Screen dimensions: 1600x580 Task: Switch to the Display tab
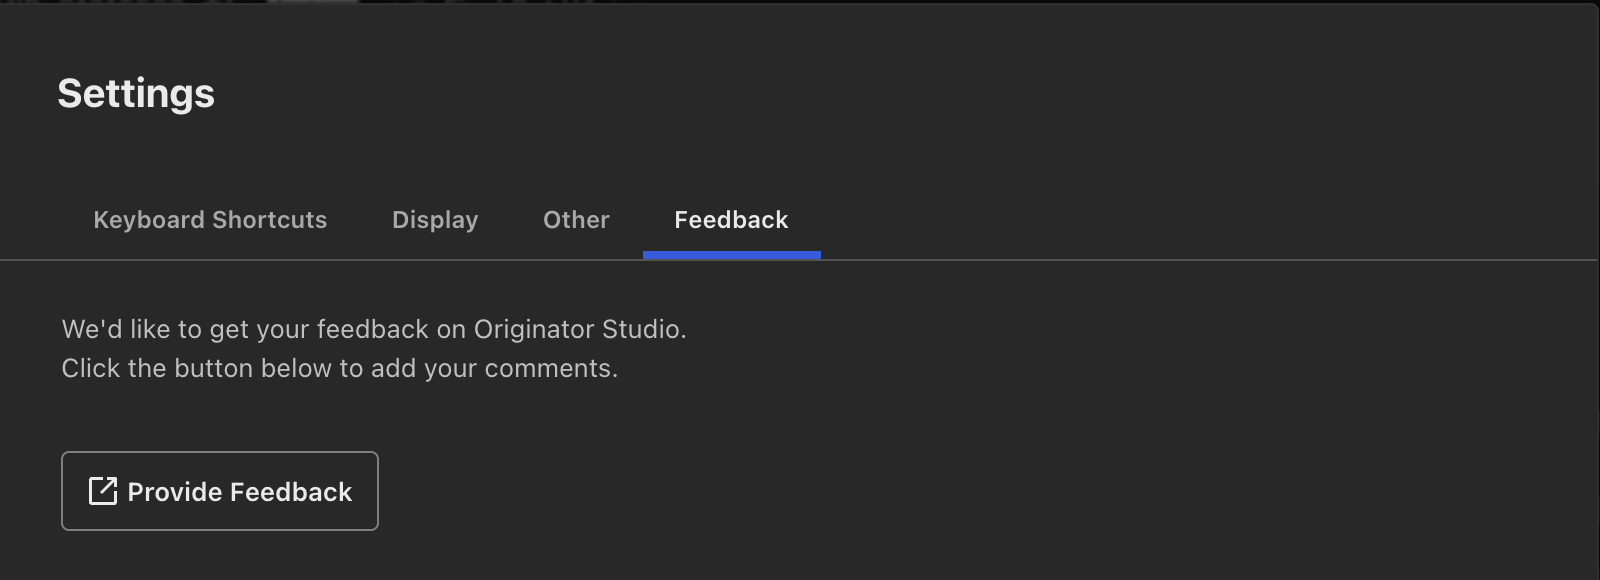(435, 220)
